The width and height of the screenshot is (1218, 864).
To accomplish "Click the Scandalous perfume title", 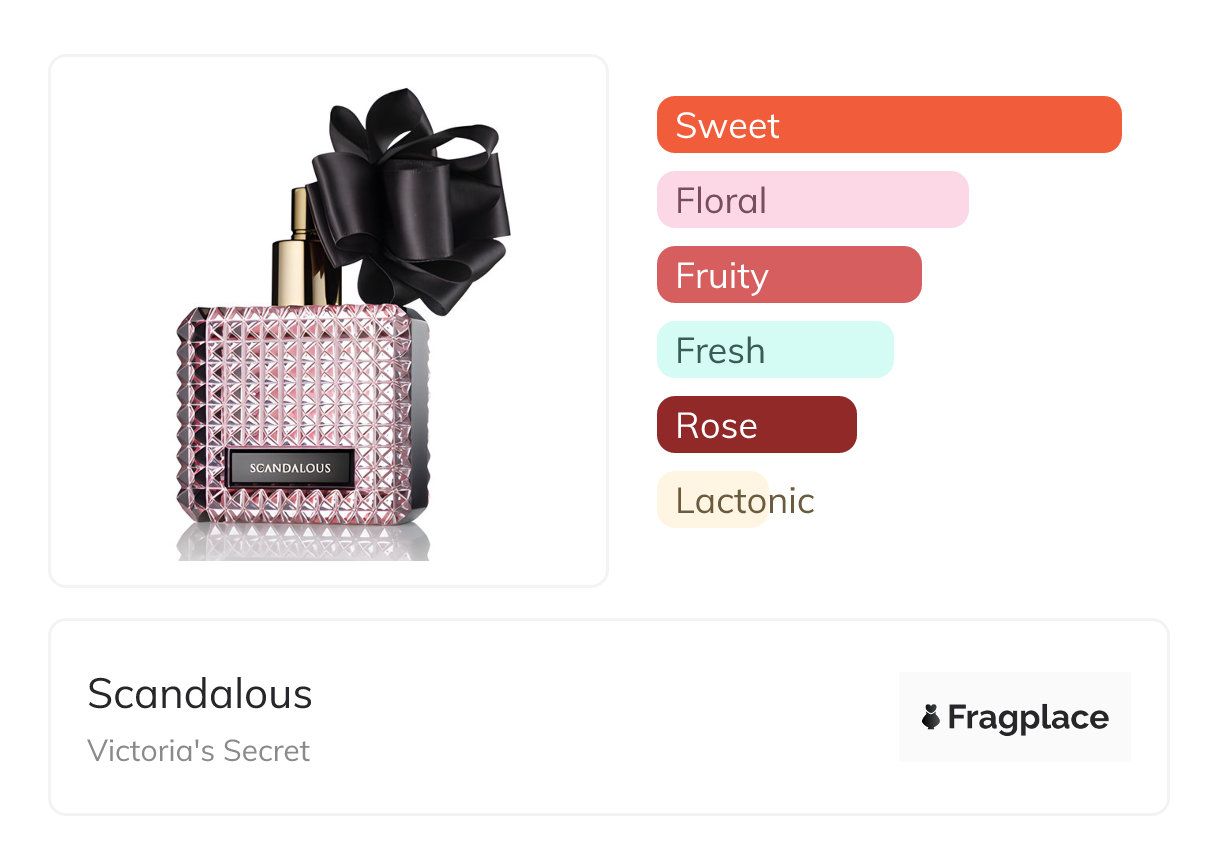I will point(200,694).
